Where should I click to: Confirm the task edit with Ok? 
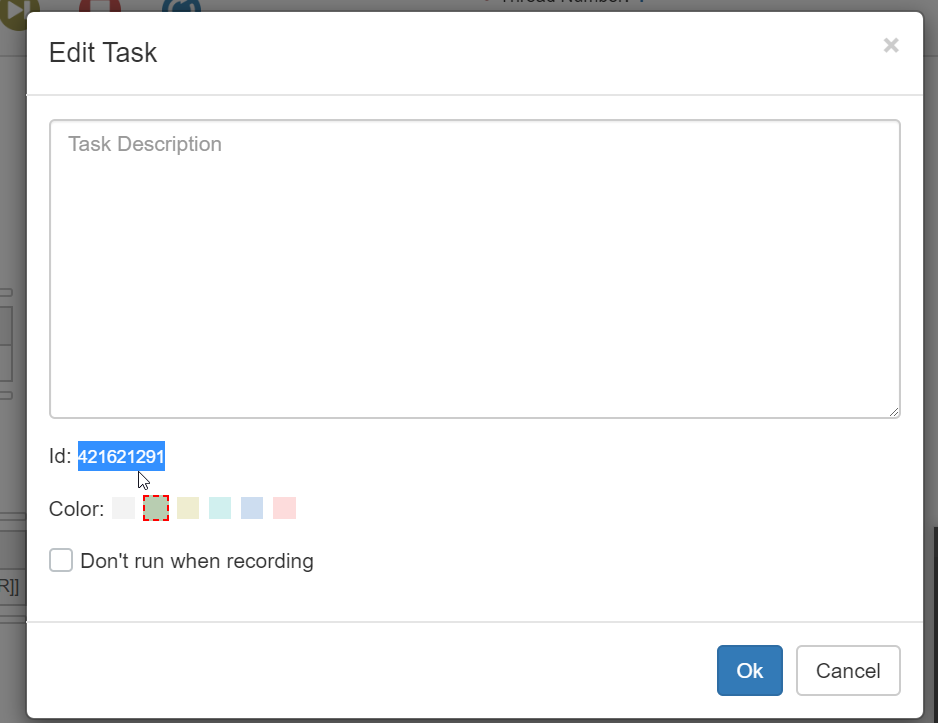click(749, 671)
